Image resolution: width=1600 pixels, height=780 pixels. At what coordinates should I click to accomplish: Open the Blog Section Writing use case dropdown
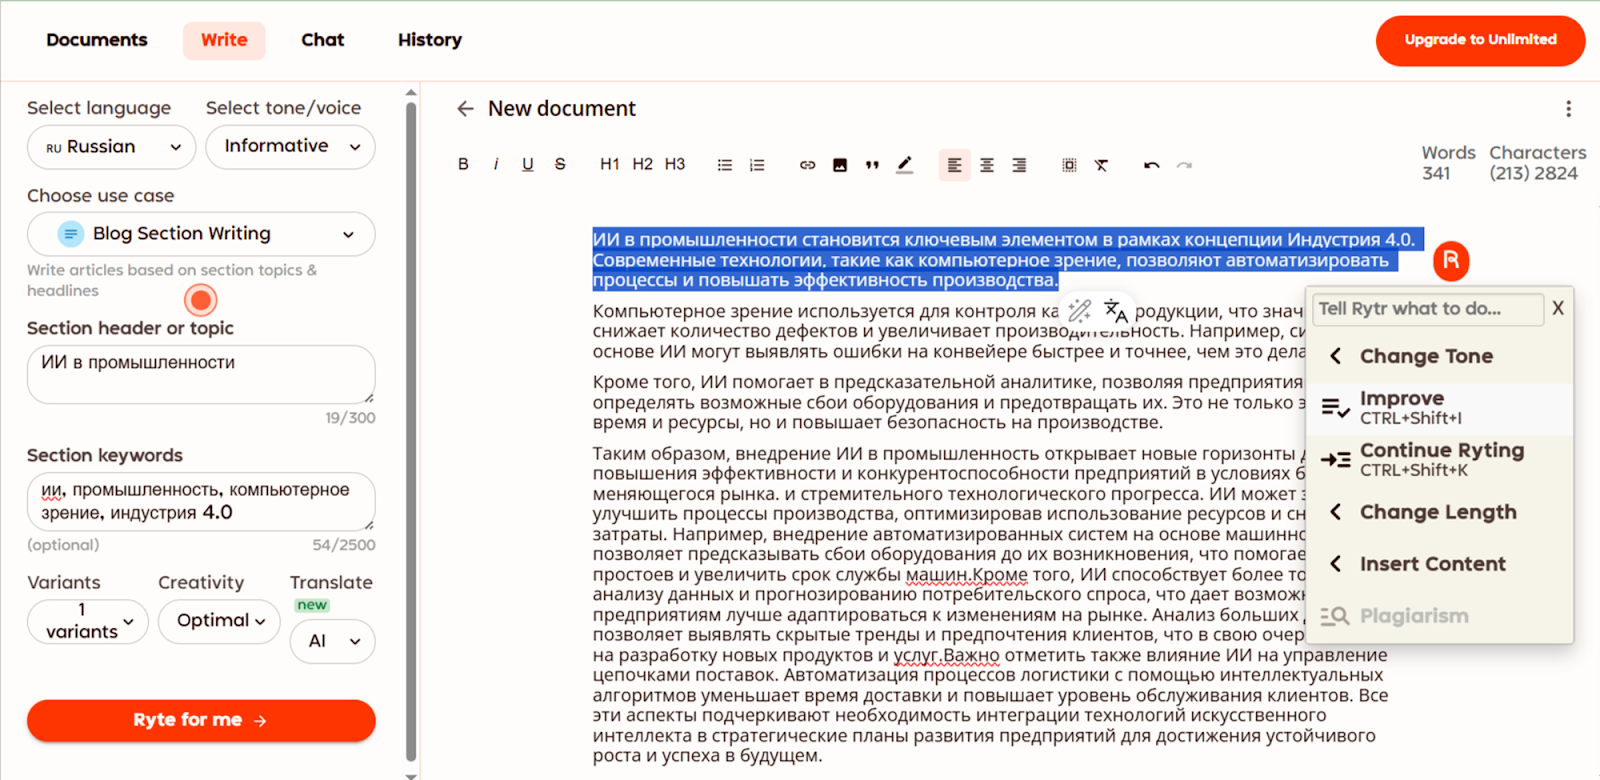201,234
